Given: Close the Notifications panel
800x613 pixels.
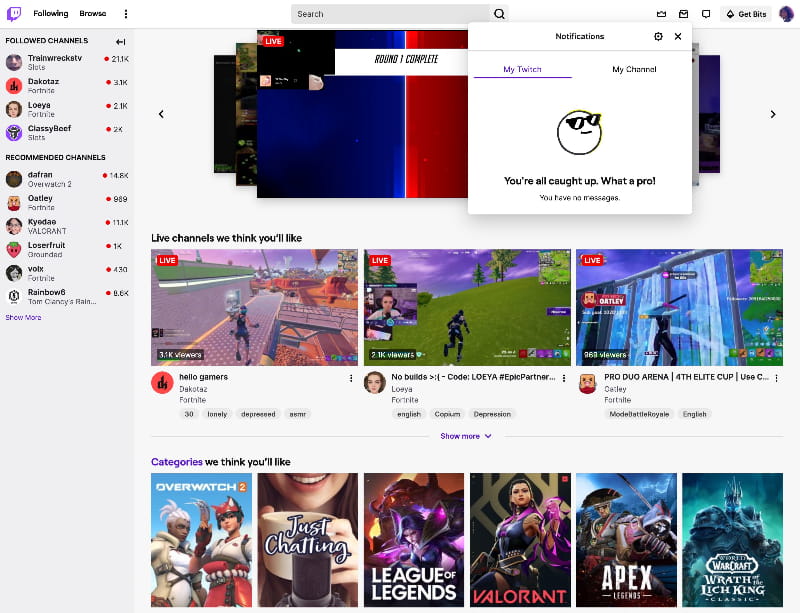Looking at the screenshot, I should click(x=678, y=36).
